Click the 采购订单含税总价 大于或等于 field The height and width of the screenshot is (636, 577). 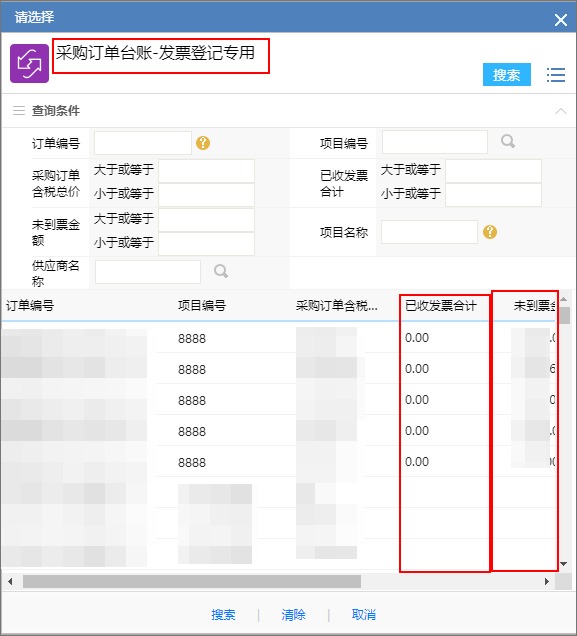coord(206,171)
